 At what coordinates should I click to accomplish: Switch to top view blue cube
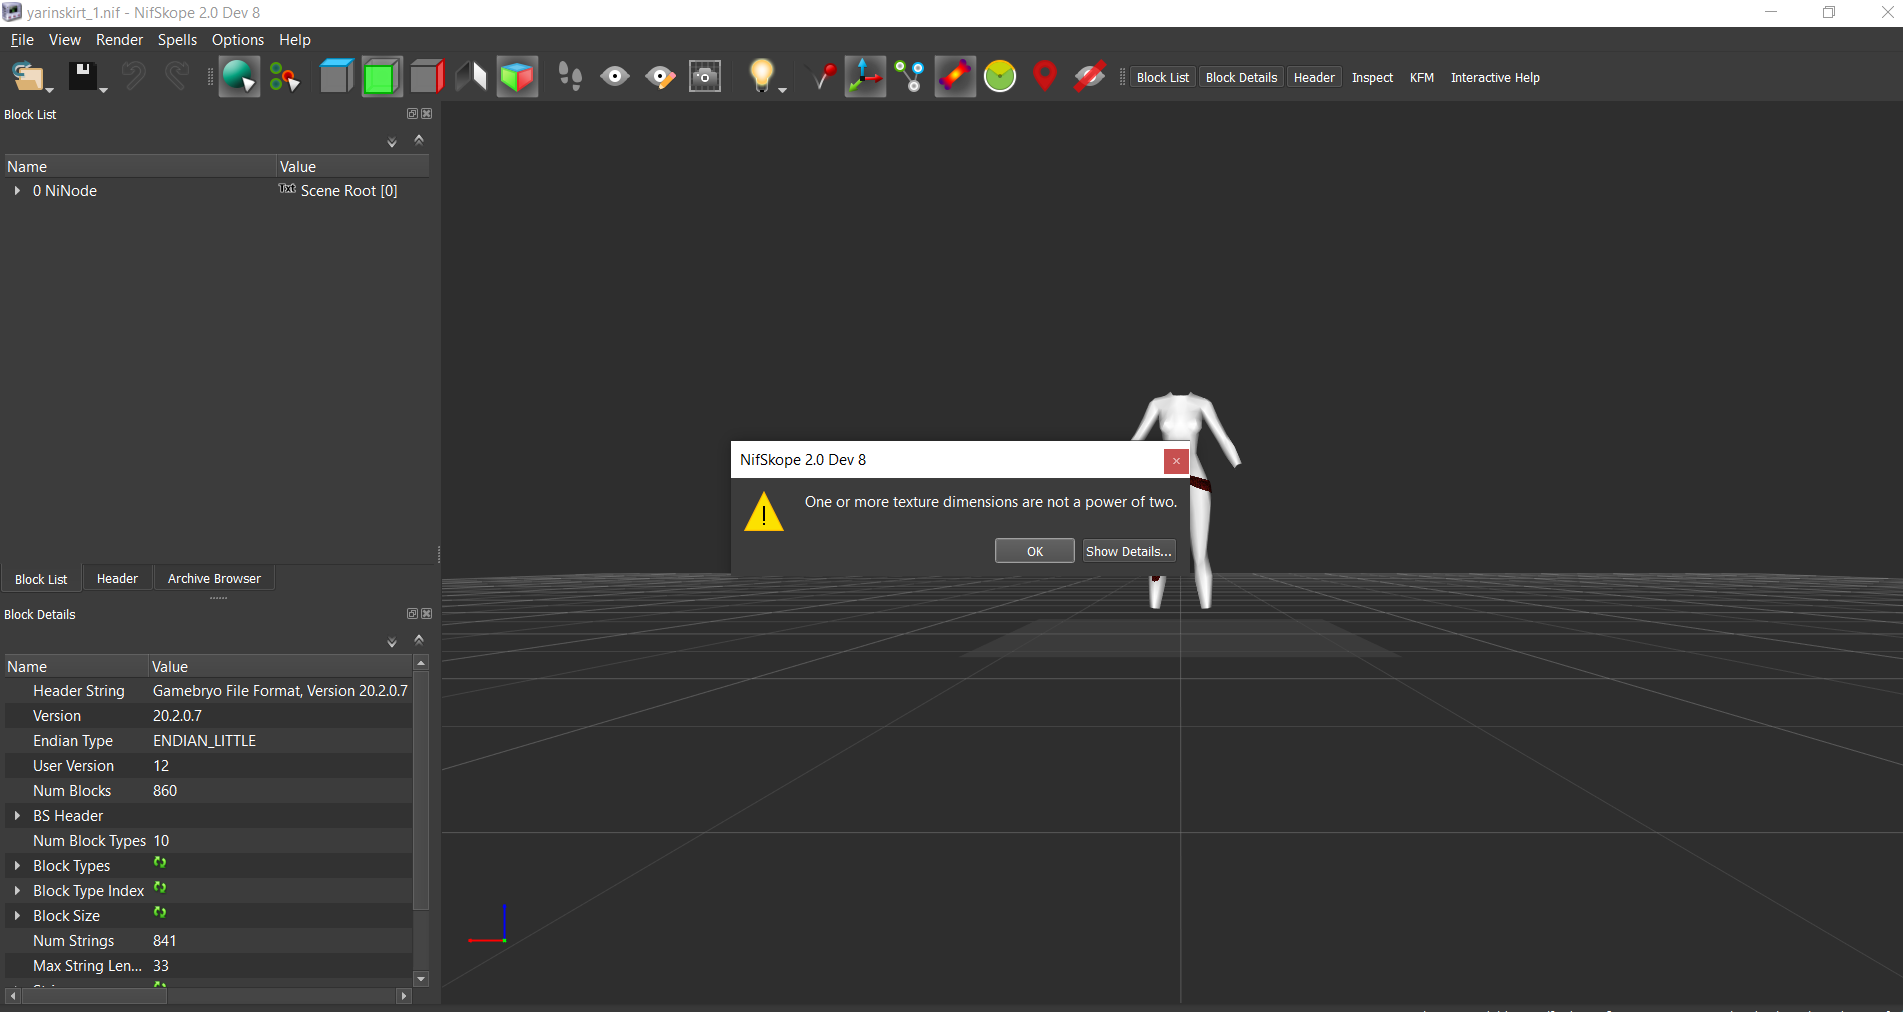click(x=336, y=76)
